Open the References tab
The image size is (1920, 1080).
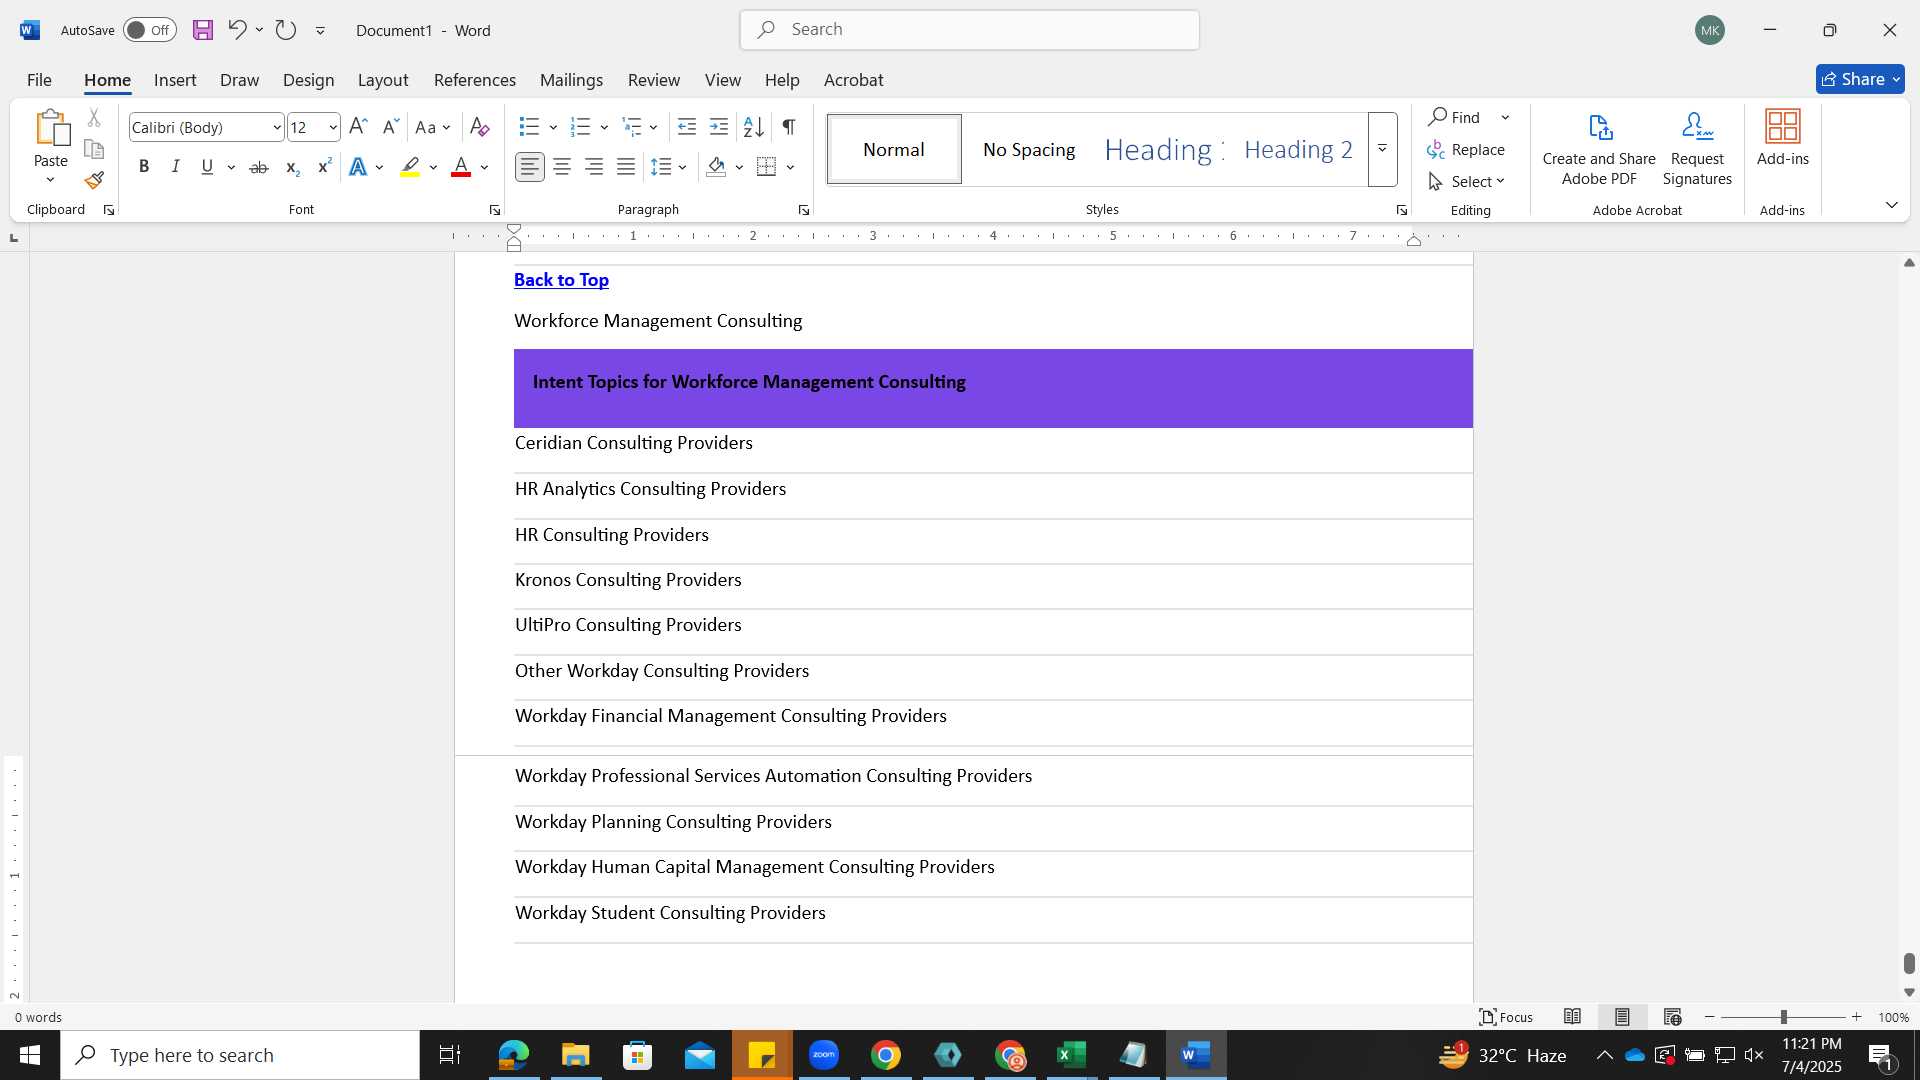pos(475,80)
